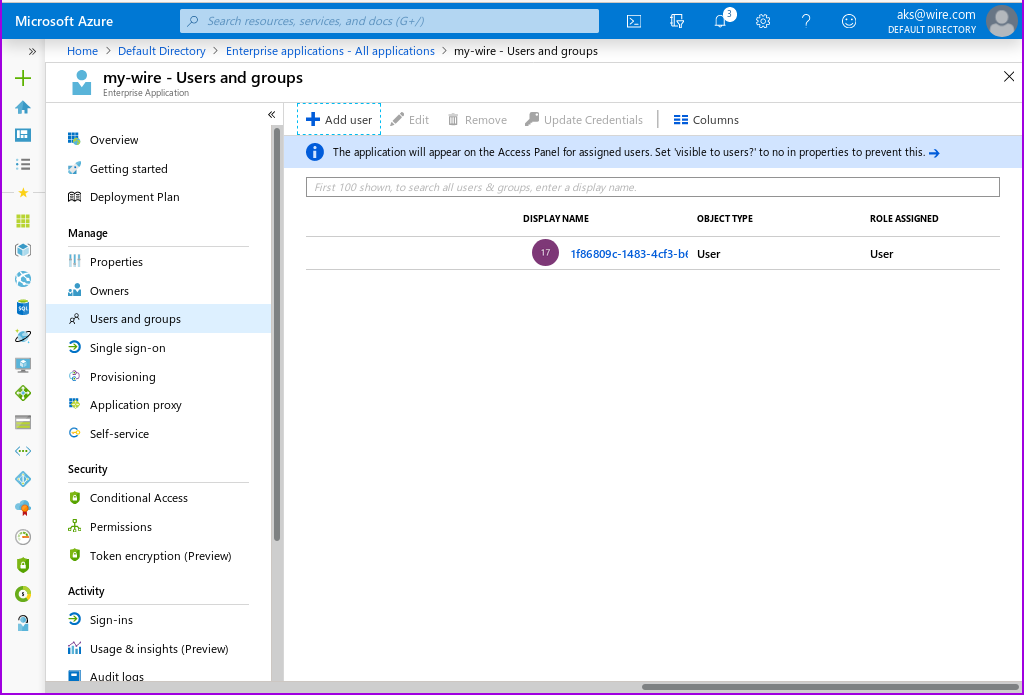Open the cloud with ribbon sidebar icon
The image size is (1024, 695).
23,508
